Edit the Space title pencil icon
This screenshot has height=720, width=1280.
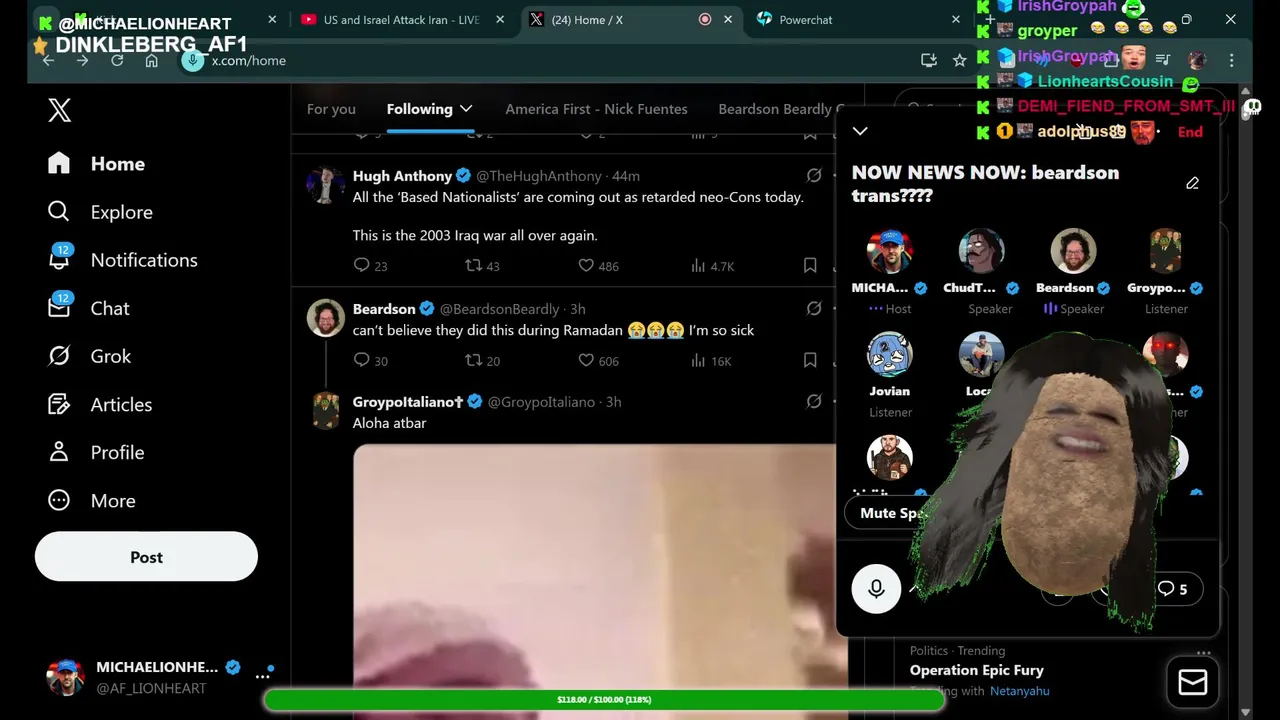[1192, 183]
